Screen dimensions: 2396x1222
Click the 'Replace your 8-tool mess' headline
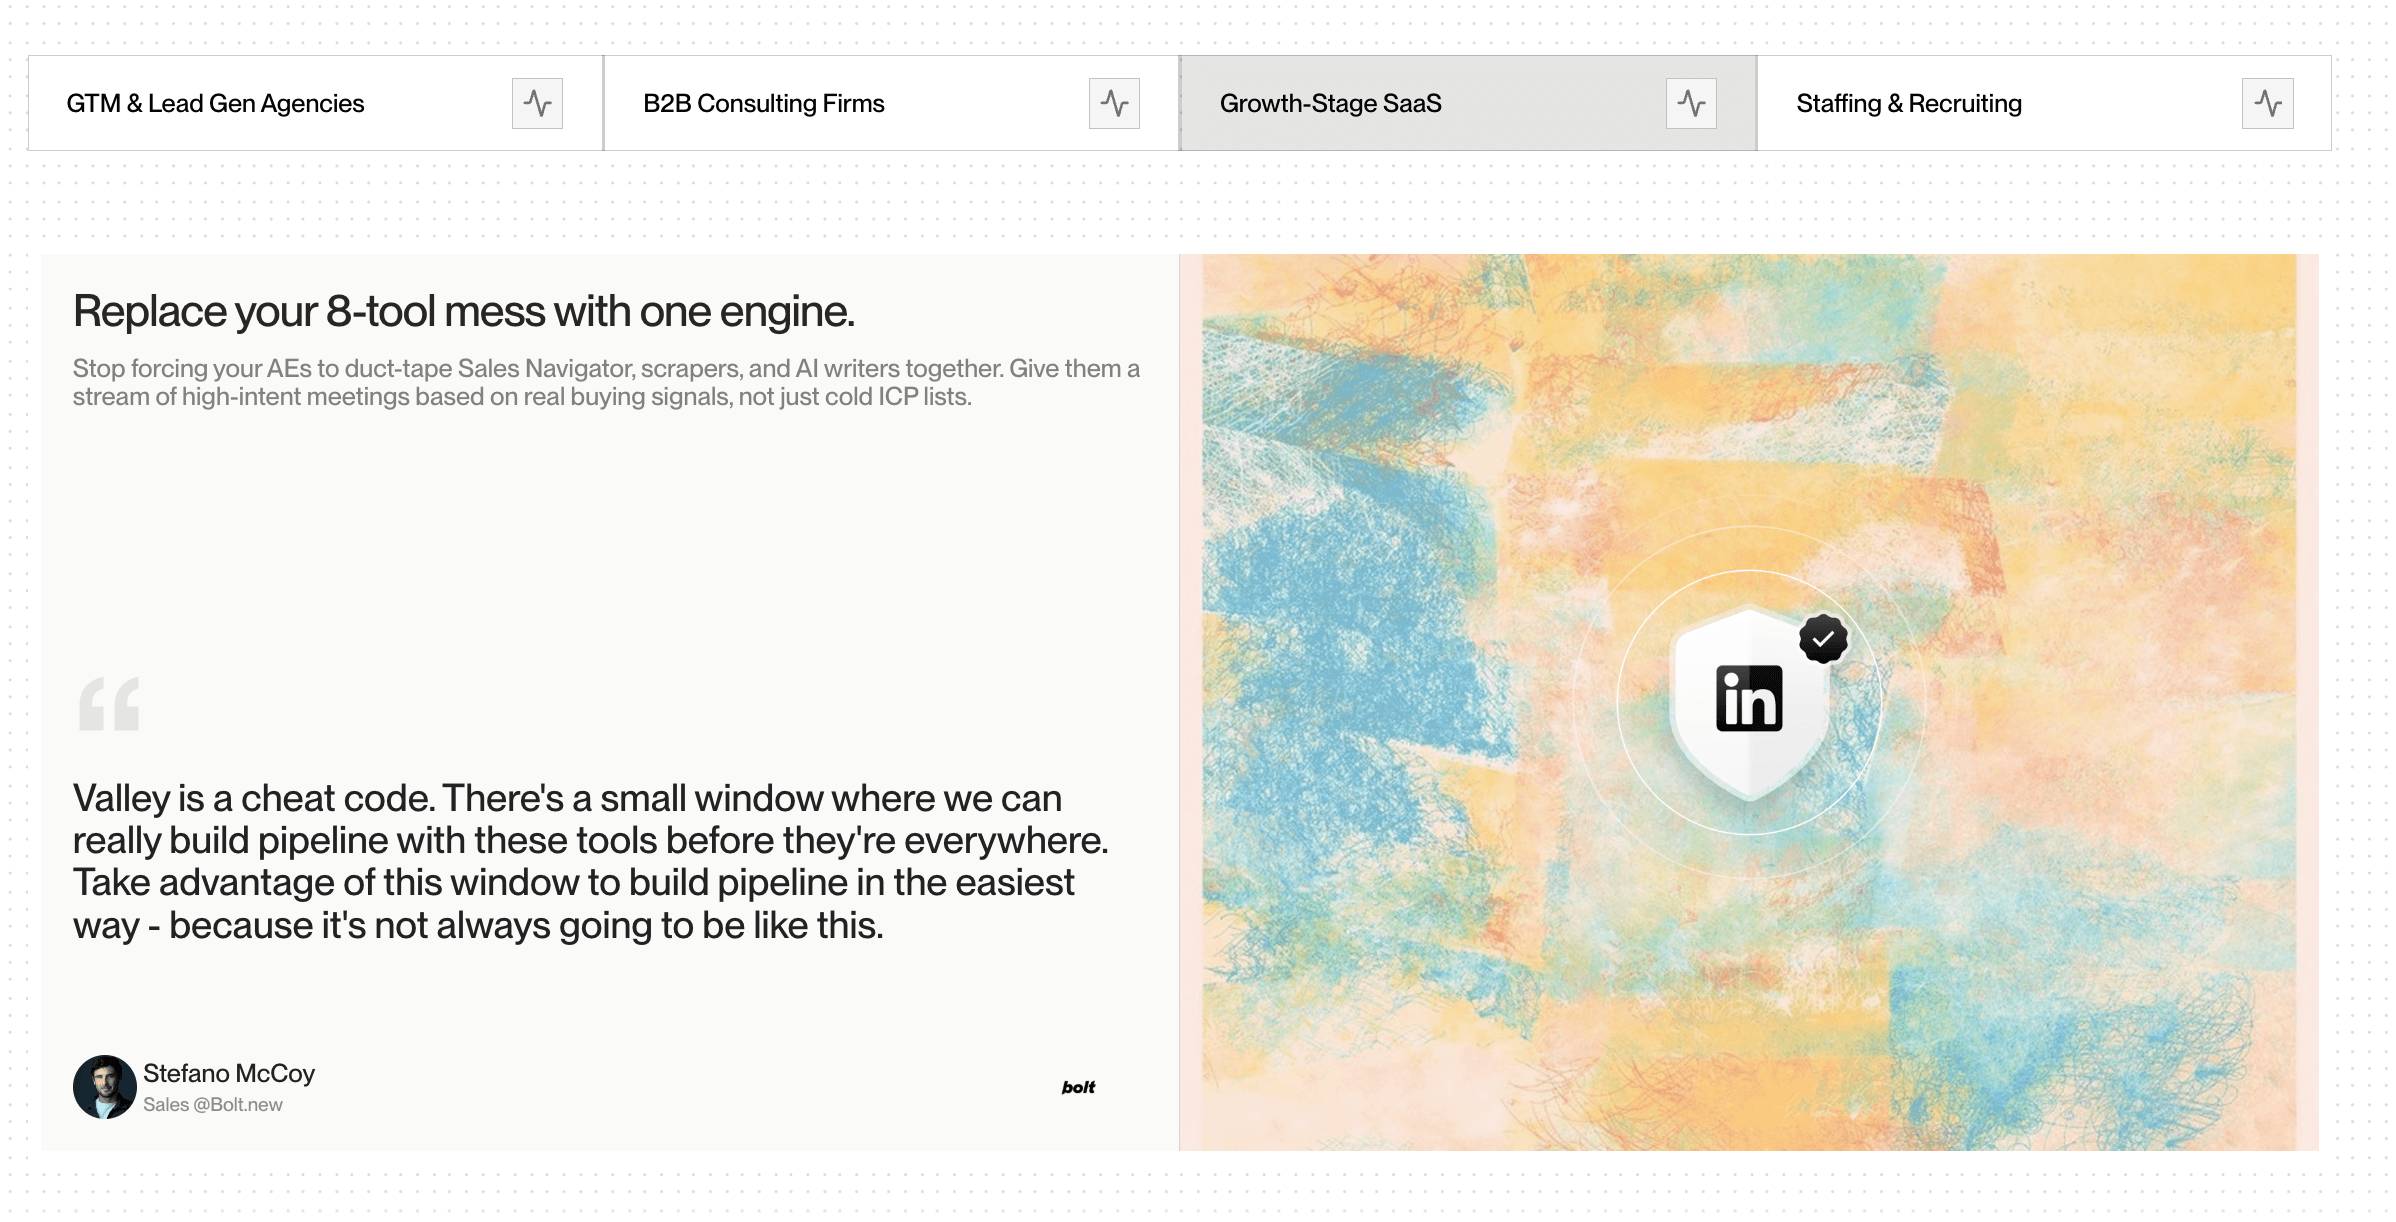(464, 311)
